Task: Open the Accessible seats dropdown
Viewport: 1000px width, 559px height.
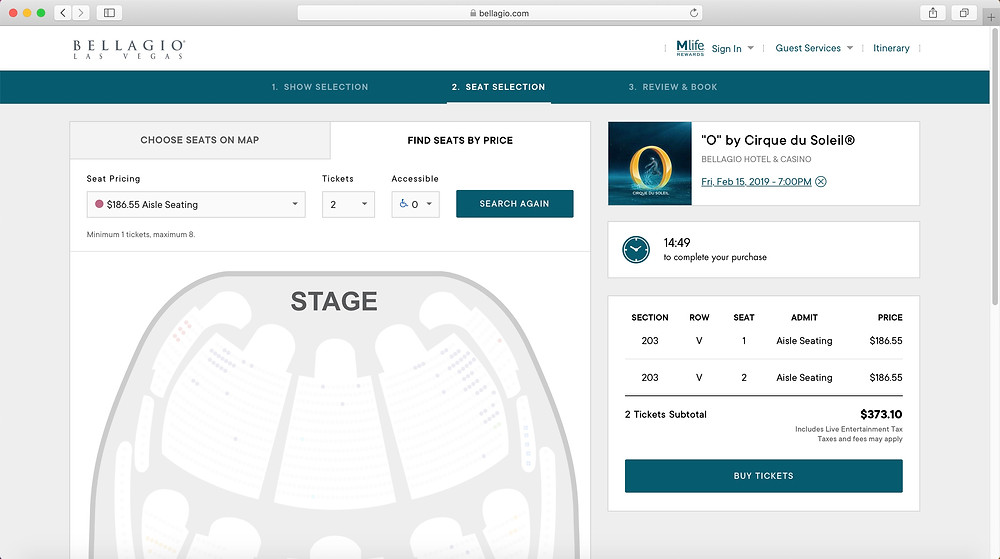Action: (x=415, y=204)
